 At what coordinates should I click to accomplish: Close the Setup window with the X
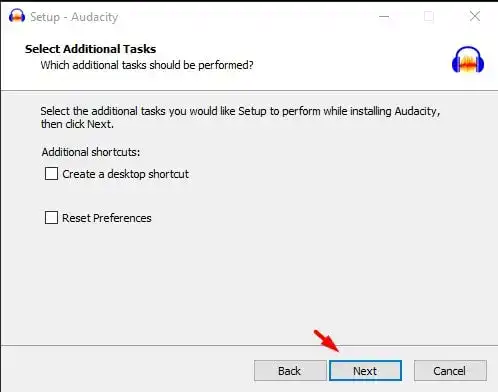click(x=475, y=16)
